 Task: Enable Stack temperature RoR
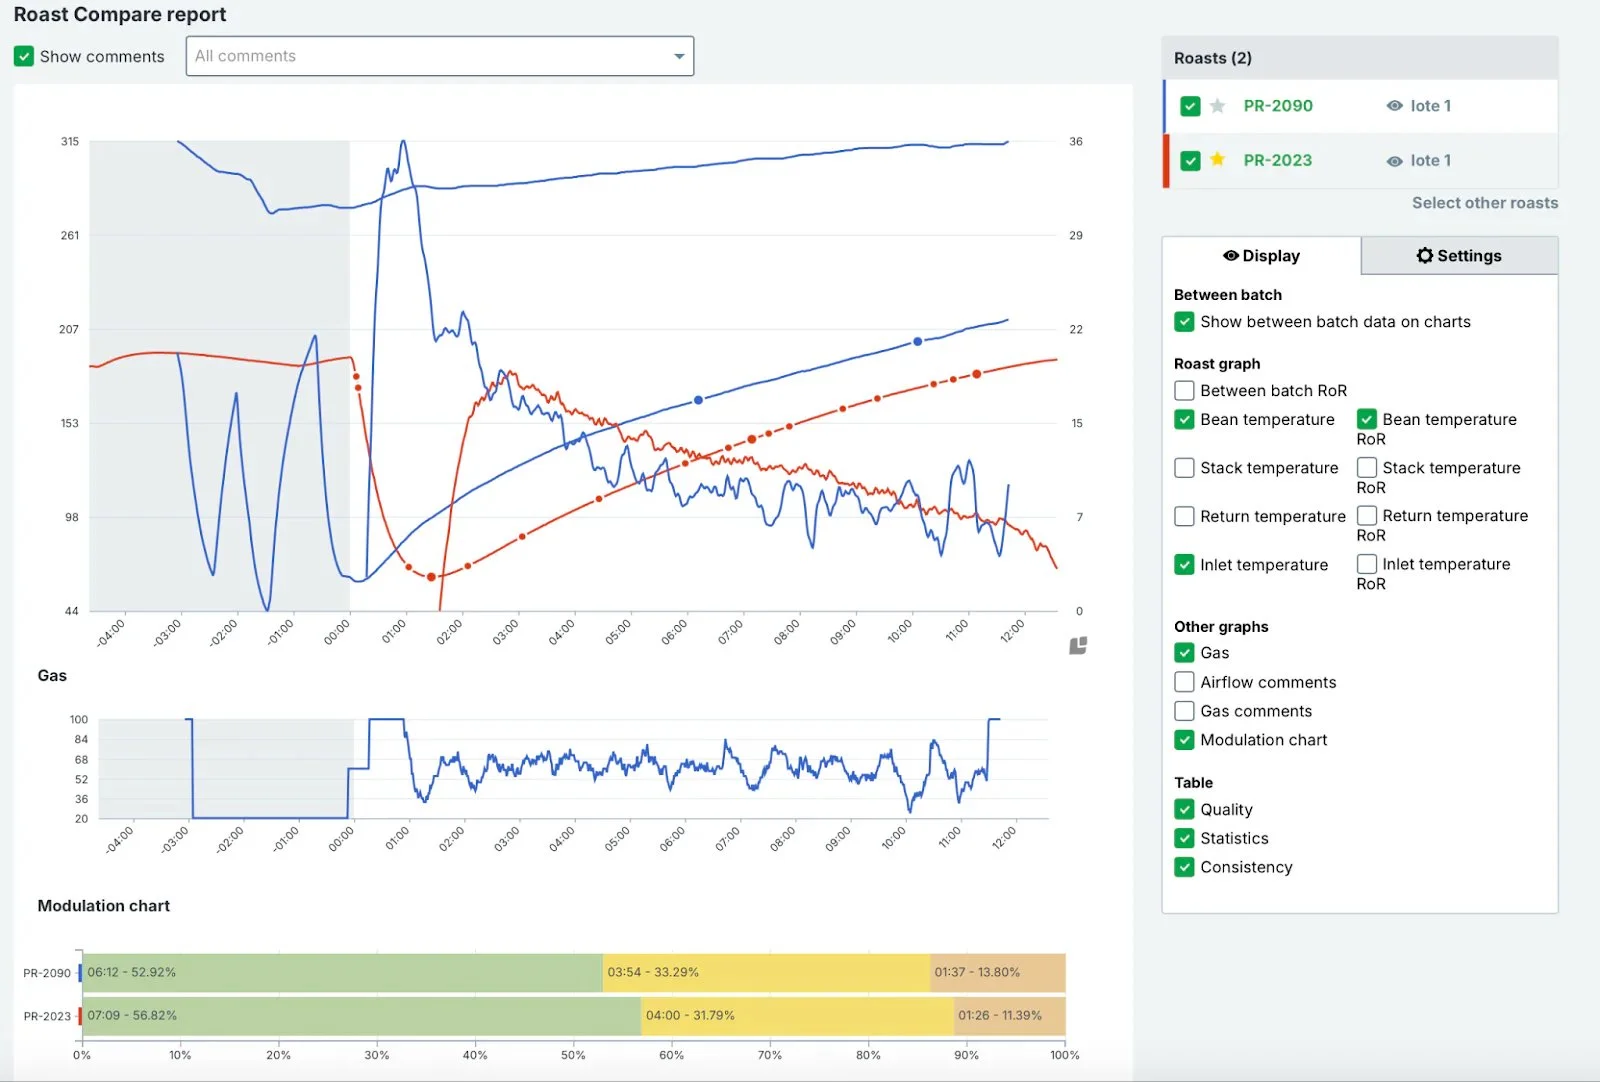tap(1366, 467)
